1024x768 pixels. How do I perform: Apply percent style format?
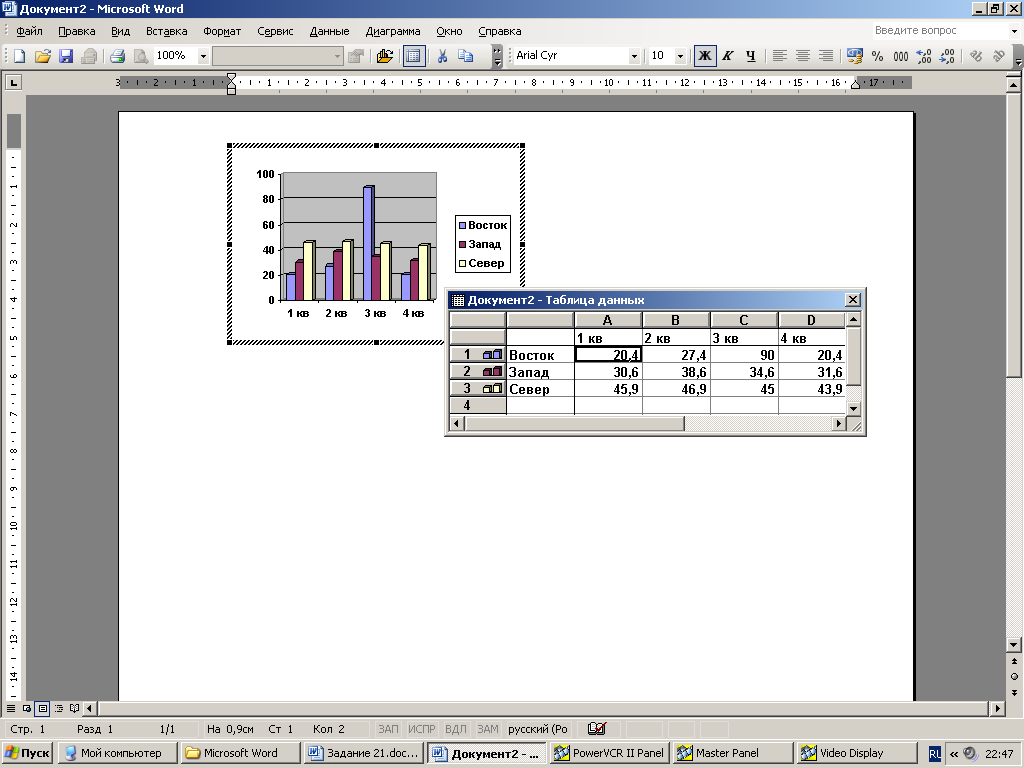[877, 56]
